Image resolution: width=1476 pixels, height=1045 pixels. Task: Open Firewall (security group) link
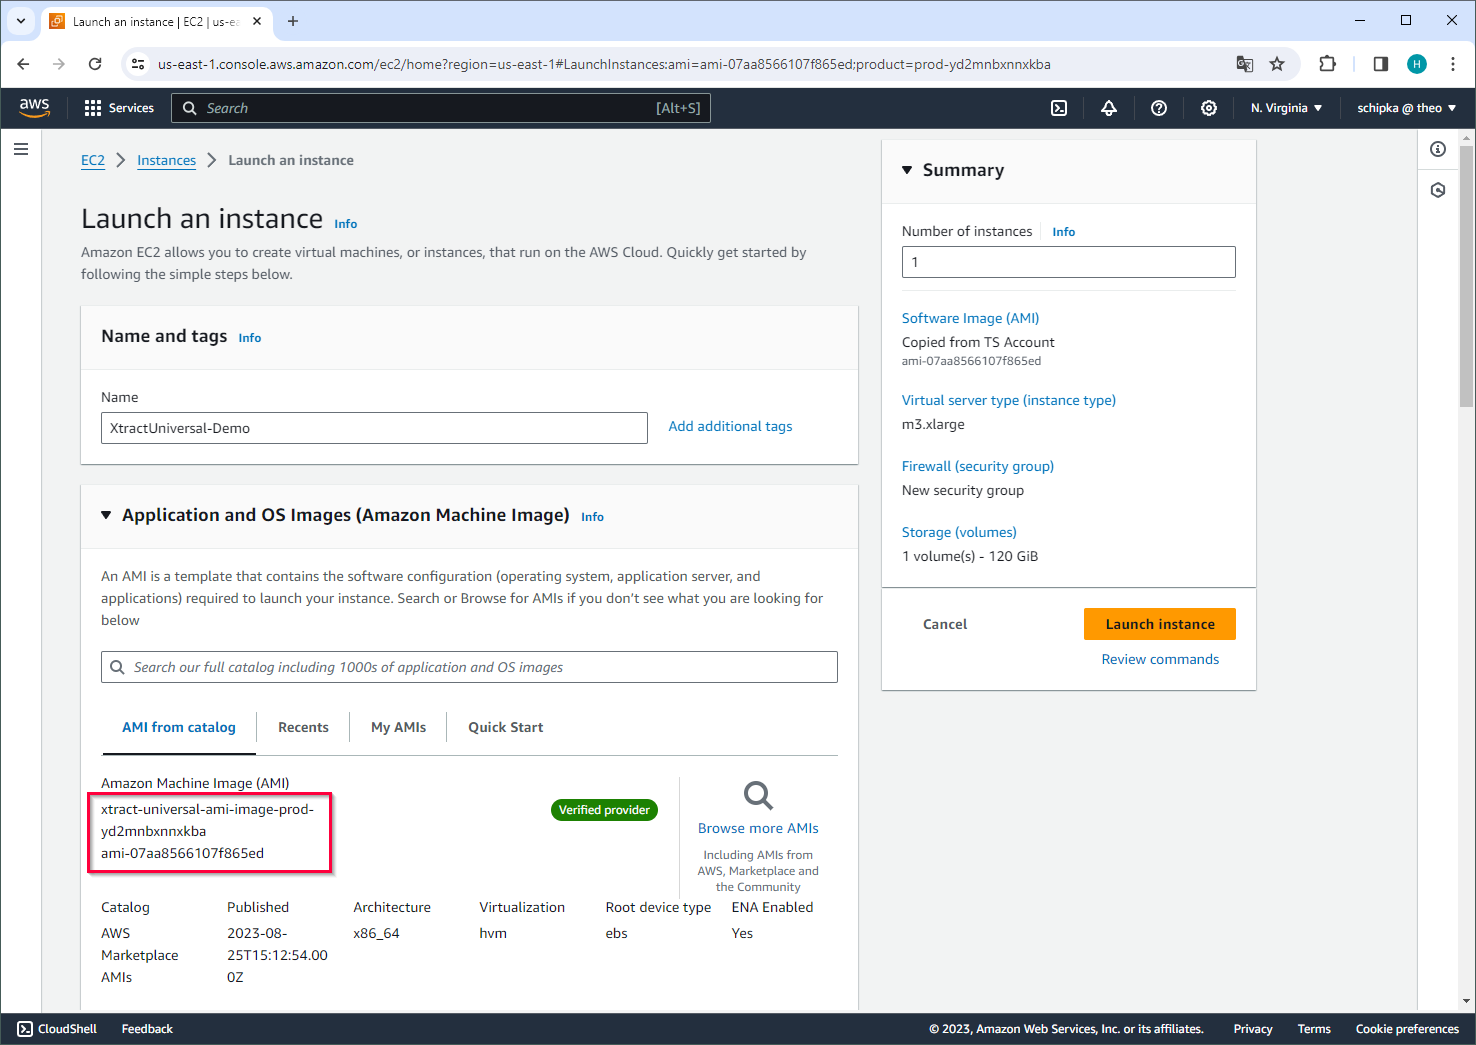978,466
